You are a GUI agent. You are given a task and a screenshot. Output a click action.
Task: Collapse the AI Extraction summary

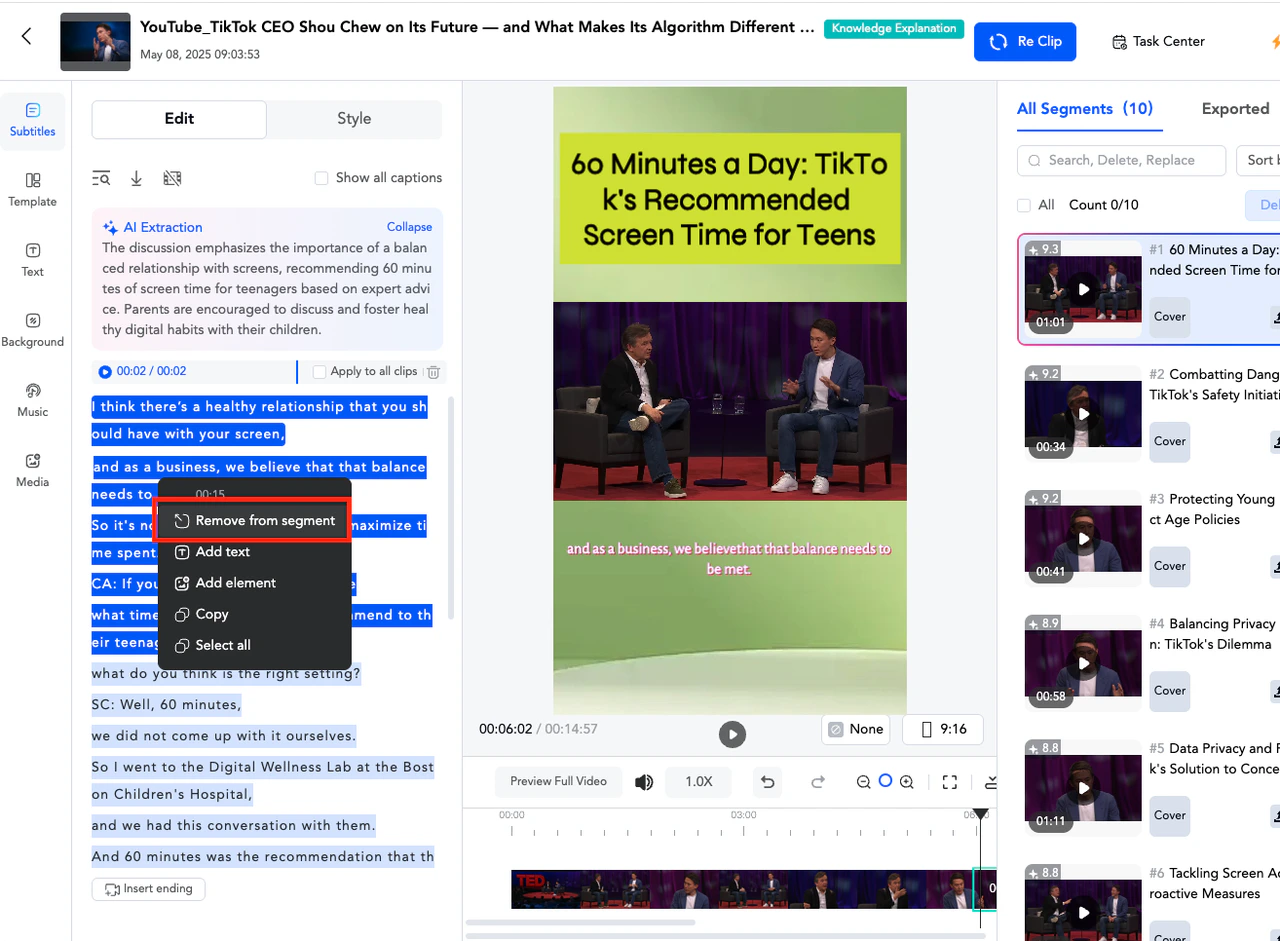pos(410,227)
